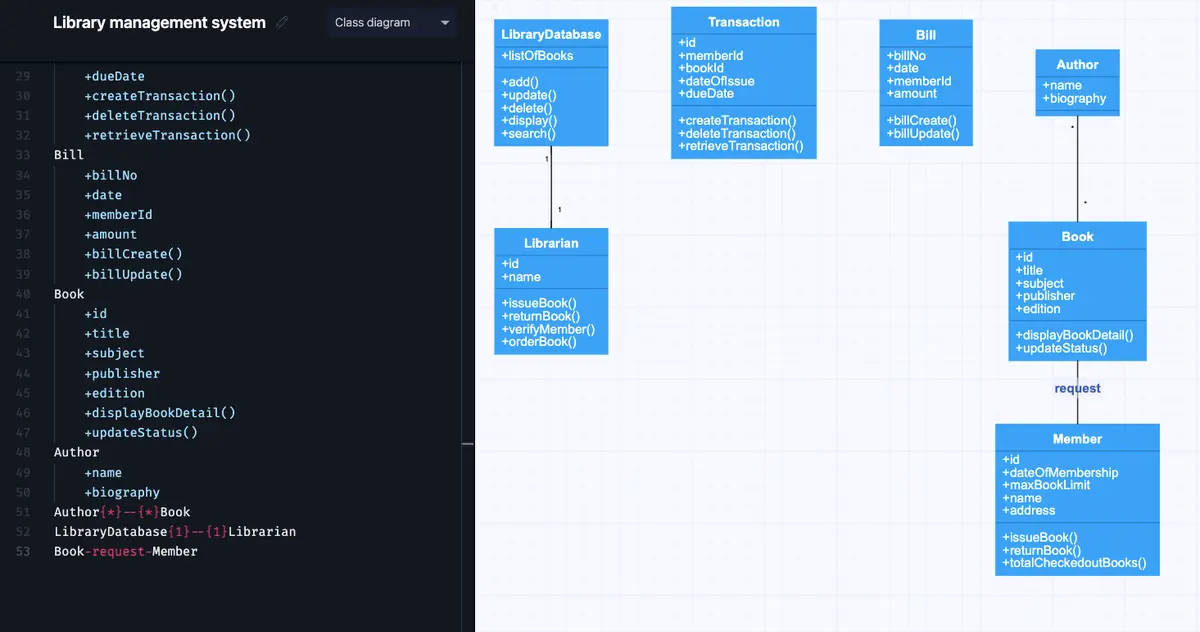Click '+createTransaction()' in the Transaction diagram node
This screenshot has height=632, width=1200.
click(x=737, y=121)
